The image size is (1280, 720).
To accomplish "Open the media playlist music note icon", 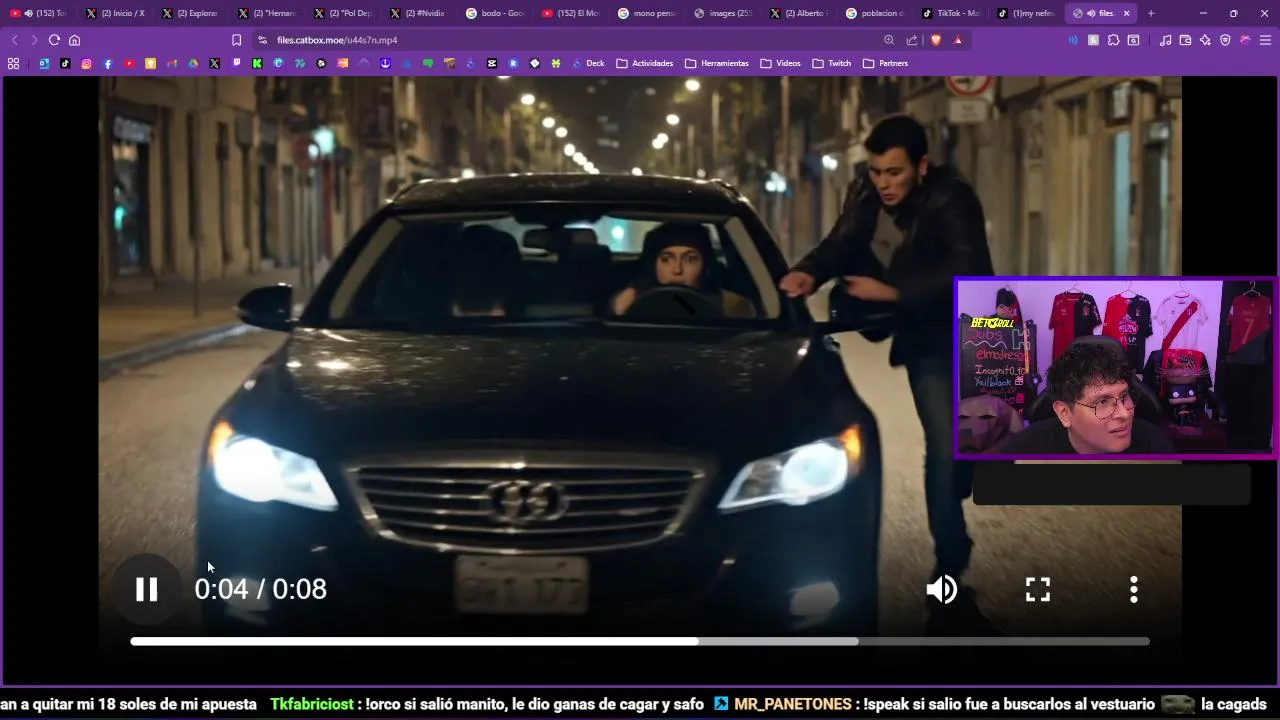I will [1165, 40].
